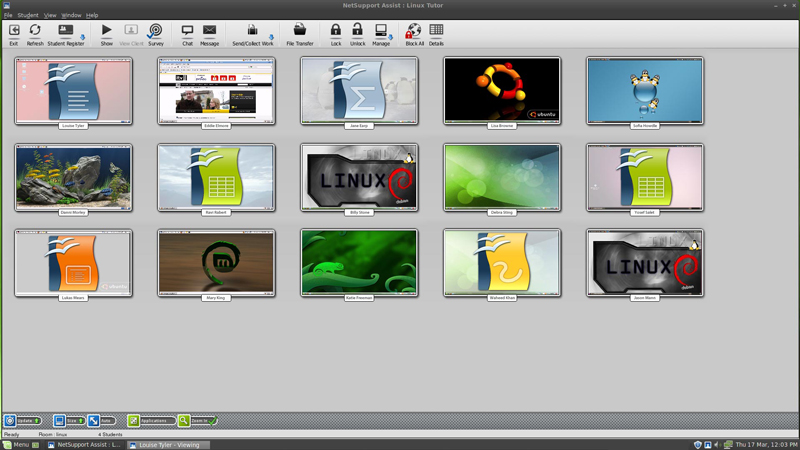Open the Window menu
The image size is (800, 450).
(x=71, y=15)
